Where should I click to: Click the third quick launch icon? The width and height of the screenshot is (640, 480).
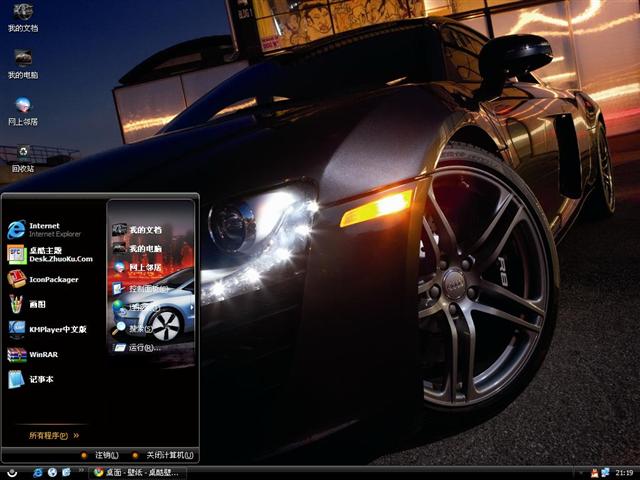click(x=66, y=473)
